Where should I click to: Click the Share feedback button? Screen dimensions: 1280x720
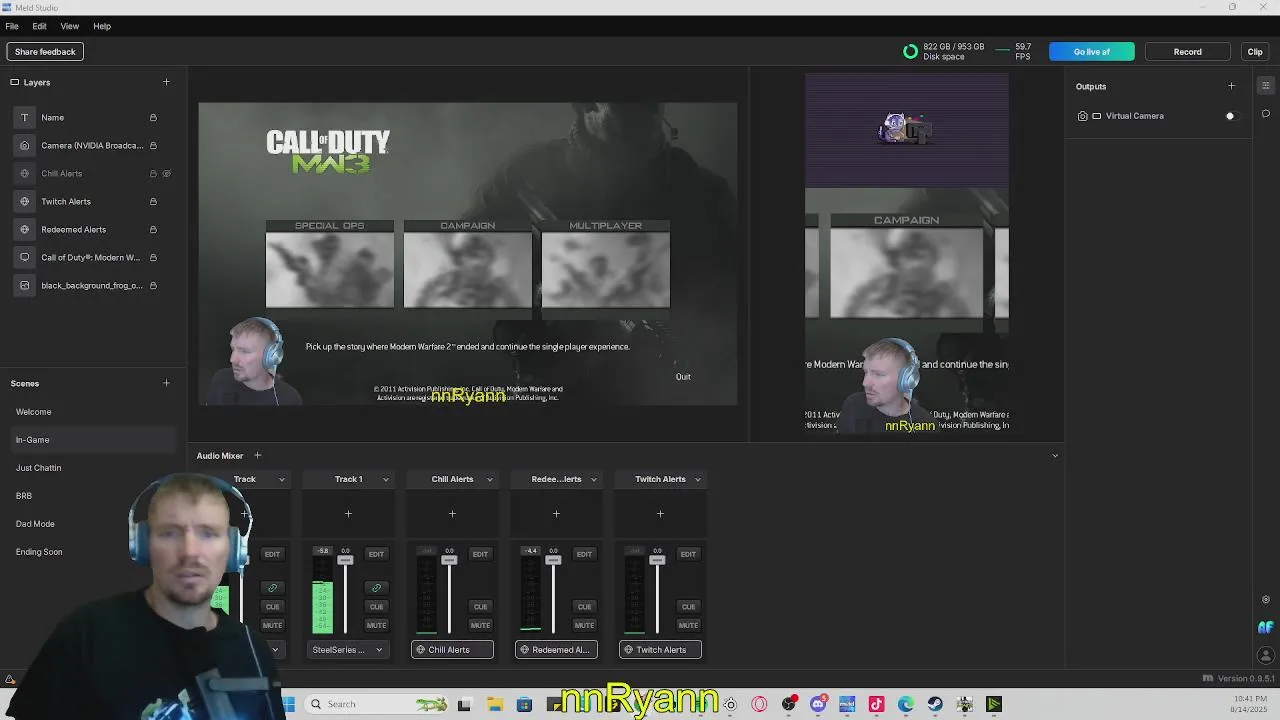coord(45,52)
